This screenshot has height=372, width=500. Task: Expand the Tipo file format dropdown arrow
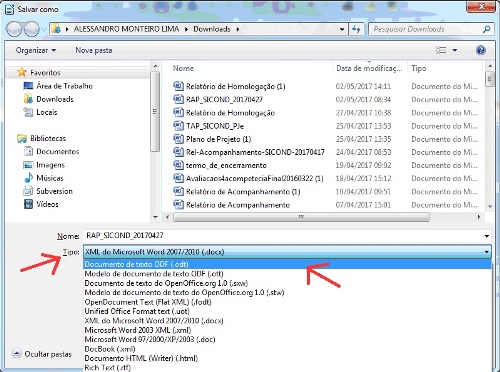(486, 252)
